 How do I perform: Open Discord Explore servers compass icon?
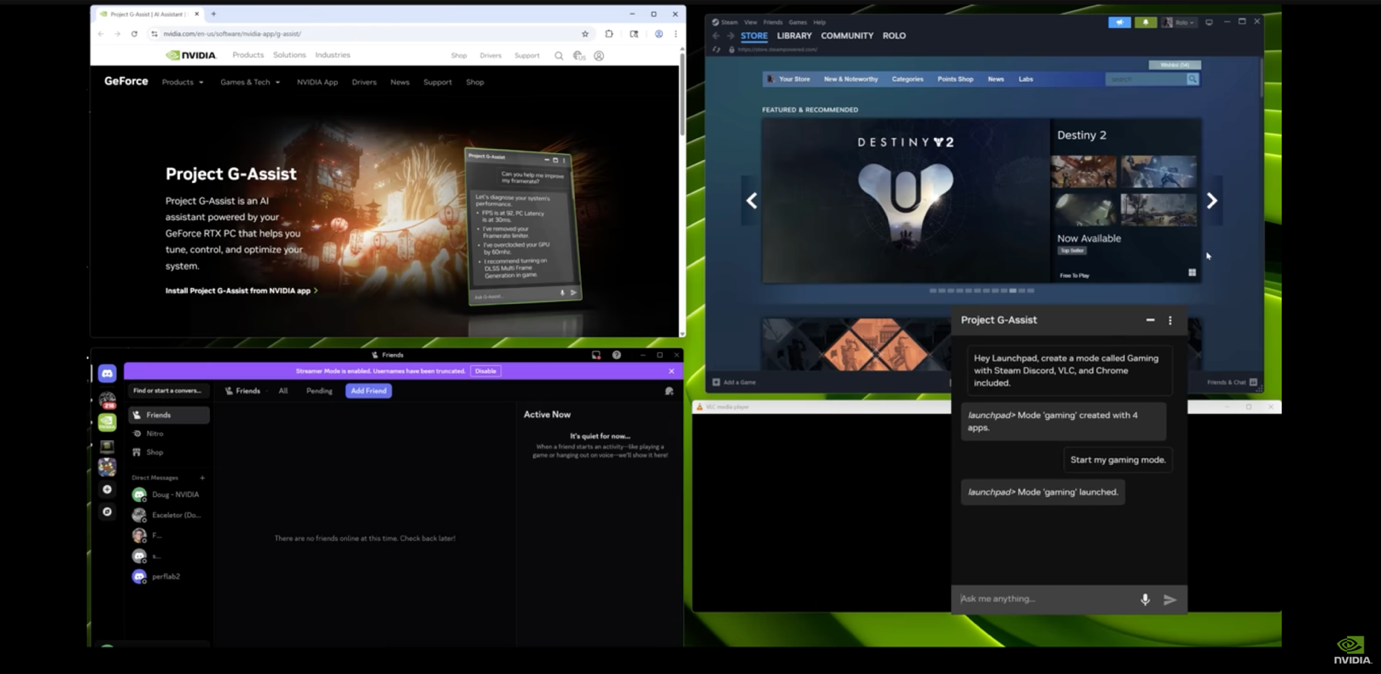coord(107,512)
